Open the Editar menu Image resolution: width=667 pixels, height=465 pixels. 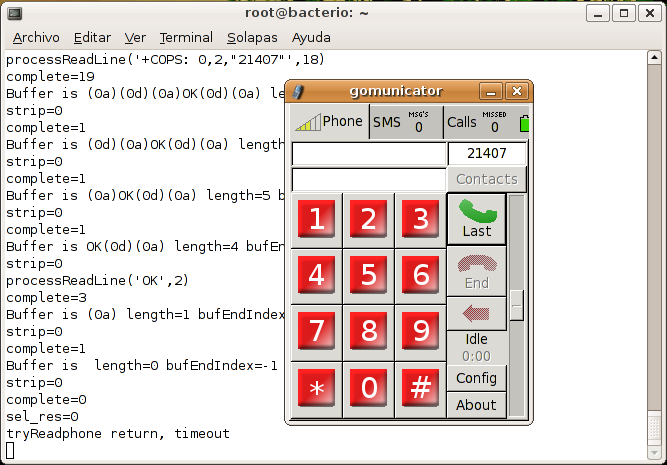click(92, 37)
